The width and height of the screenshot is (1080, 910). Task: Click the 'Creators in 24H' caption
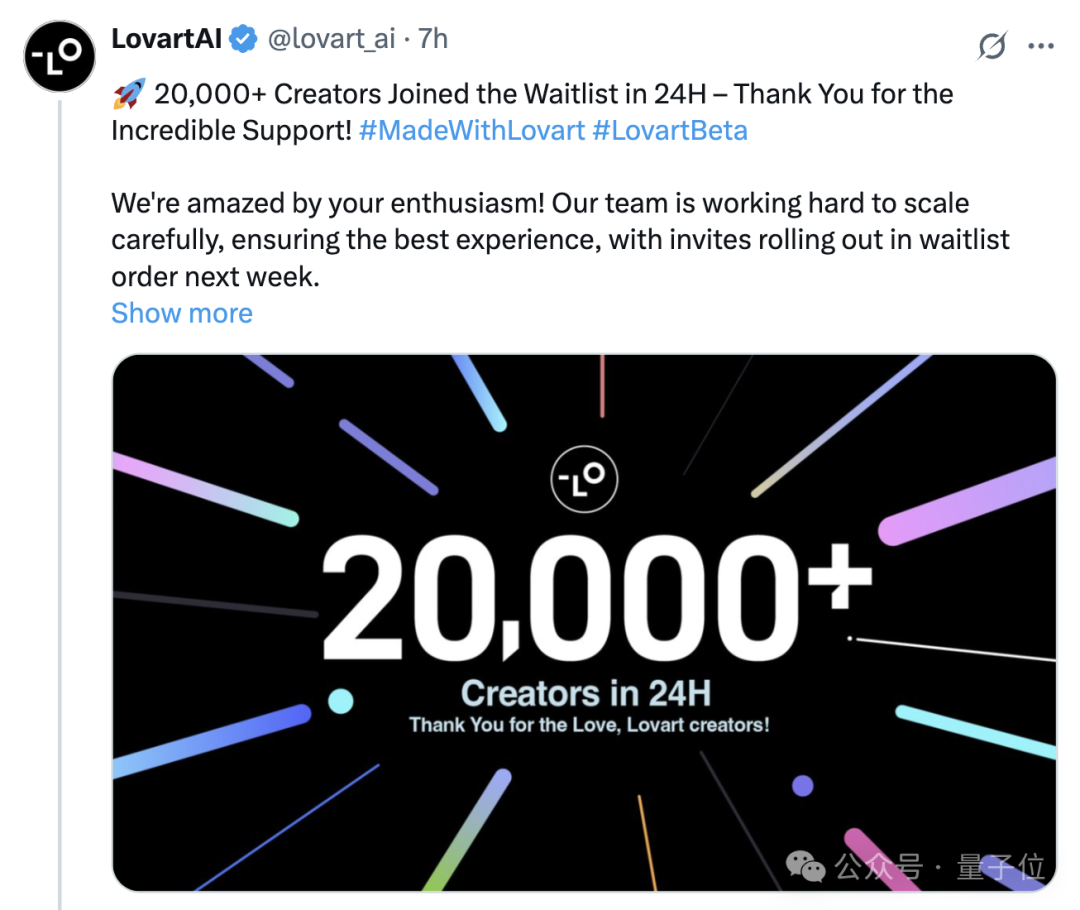tap(586, 693)
